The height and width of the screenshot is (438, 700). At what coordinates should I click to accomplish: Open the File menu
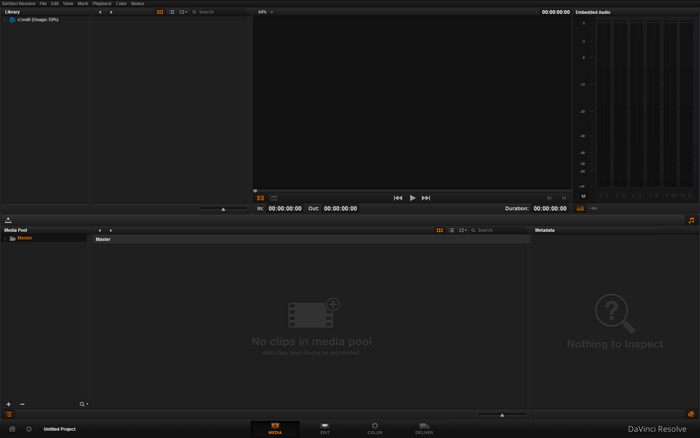[x=43, y=3]
